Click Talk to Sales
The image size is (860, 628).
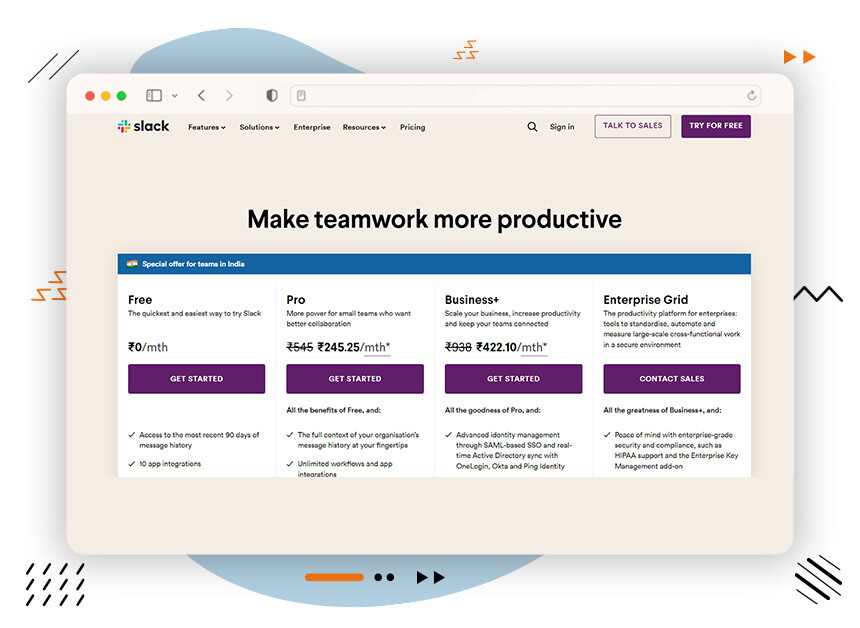pos(632,126)
